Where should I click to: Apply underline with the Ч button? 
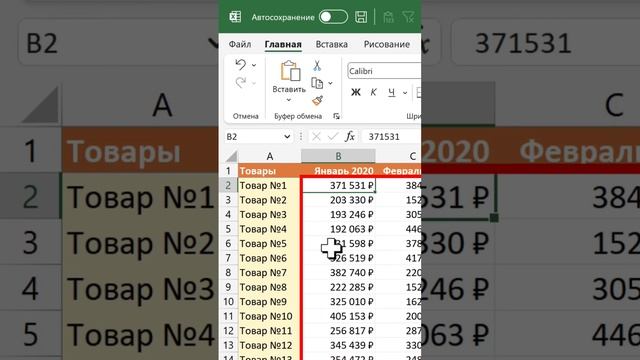391,93
